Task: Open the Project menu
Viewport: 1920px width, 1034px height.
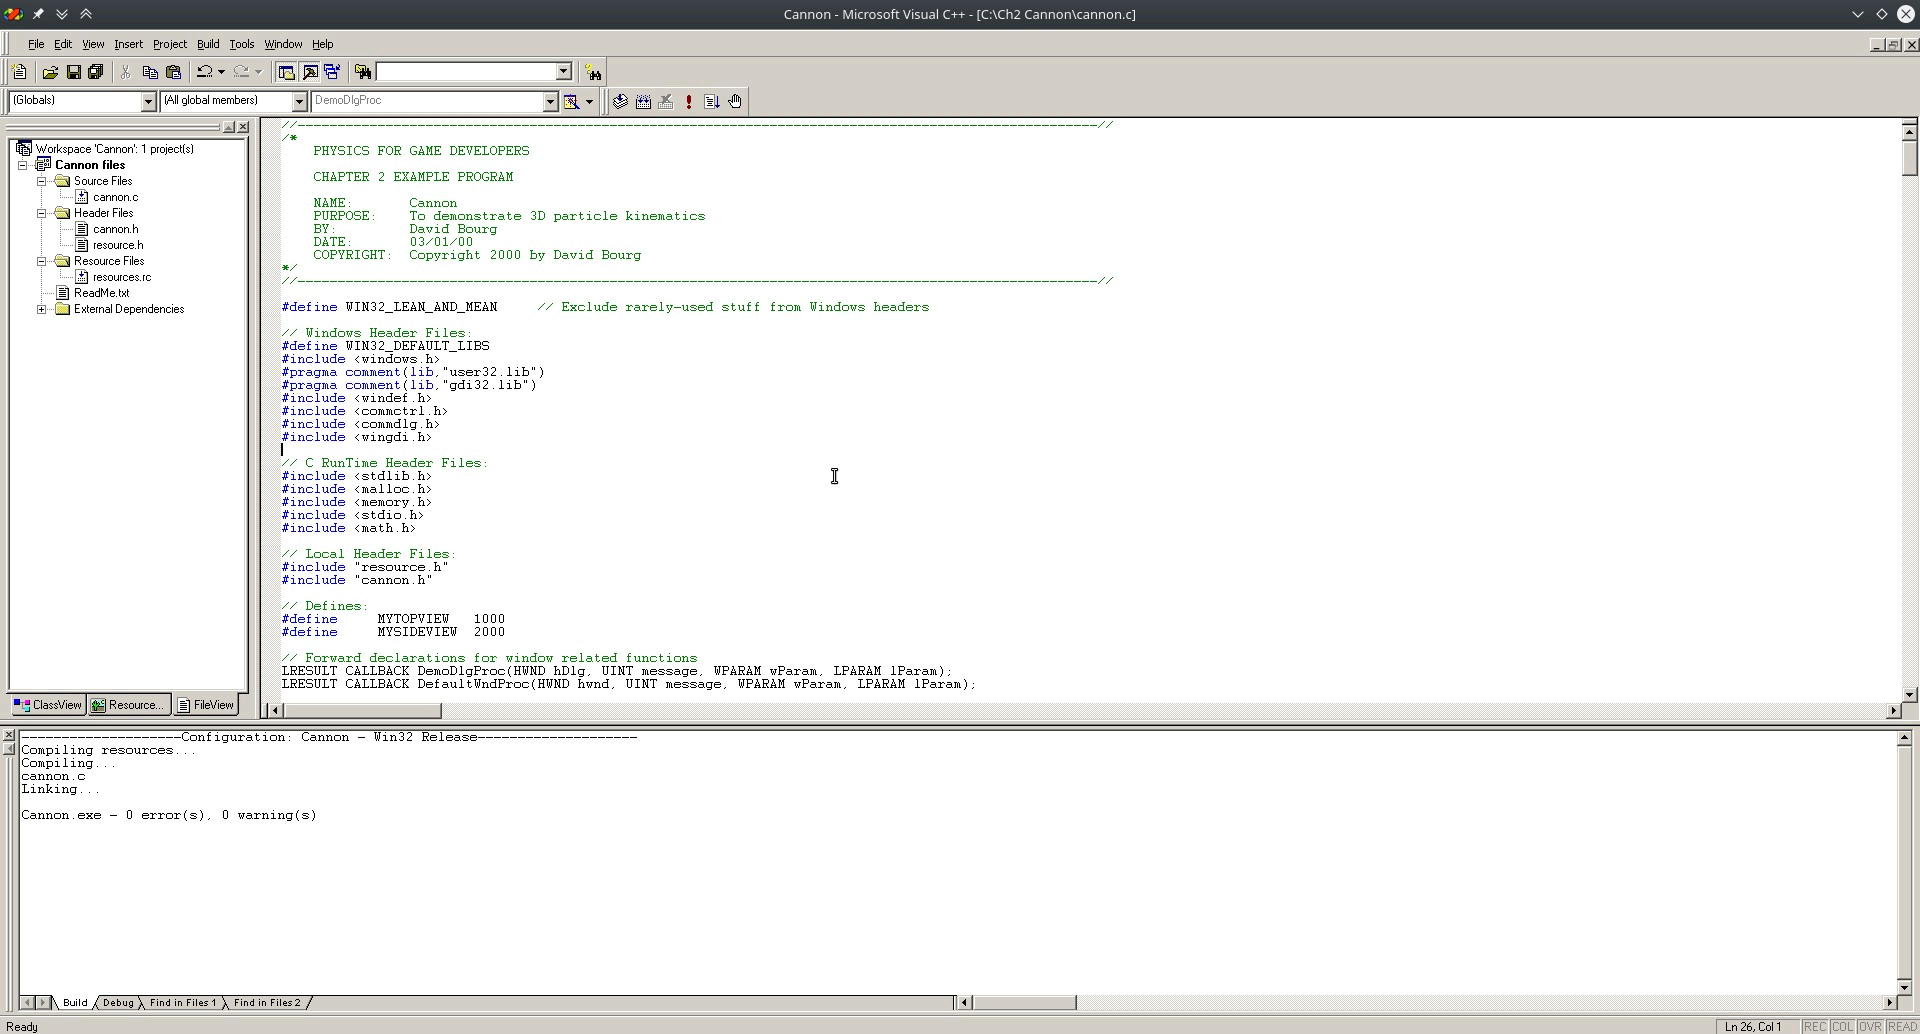Action: (x=170, y=44)
